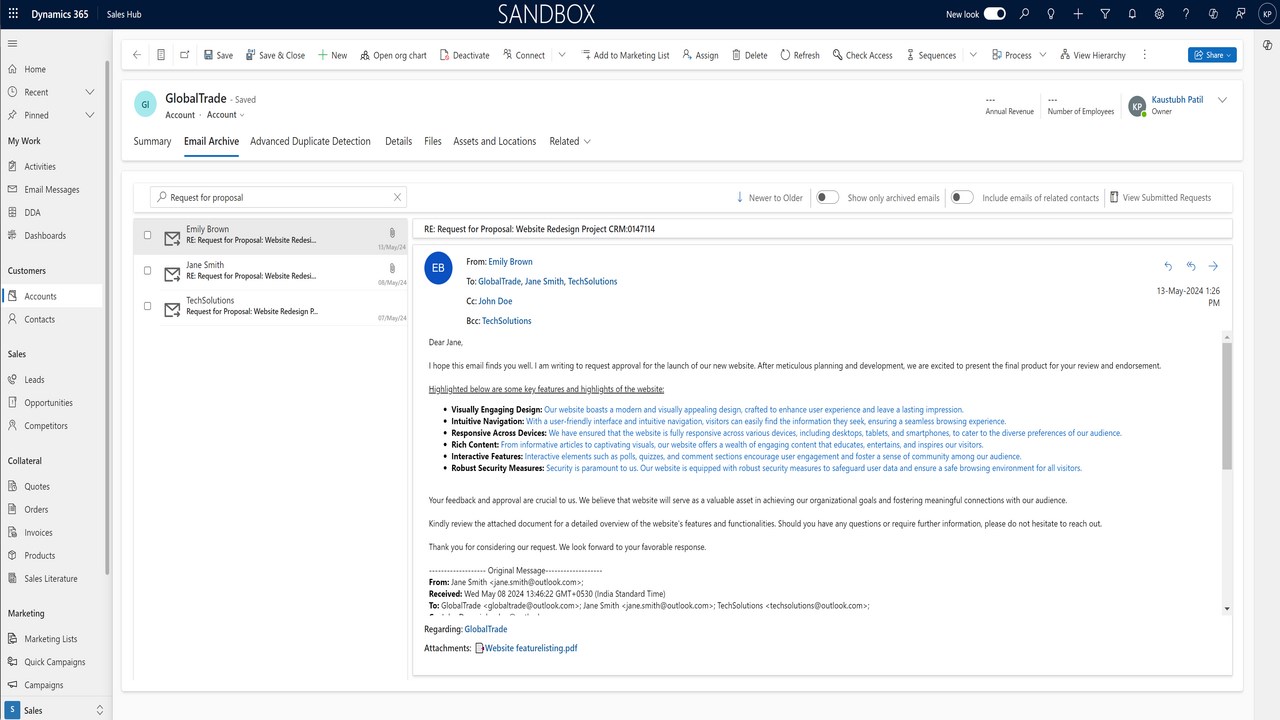The height and width of the screenshot is (720, 1280).
Task: Go back using the arrow icon
Action: pyautogui.click(x=137, y=55)
